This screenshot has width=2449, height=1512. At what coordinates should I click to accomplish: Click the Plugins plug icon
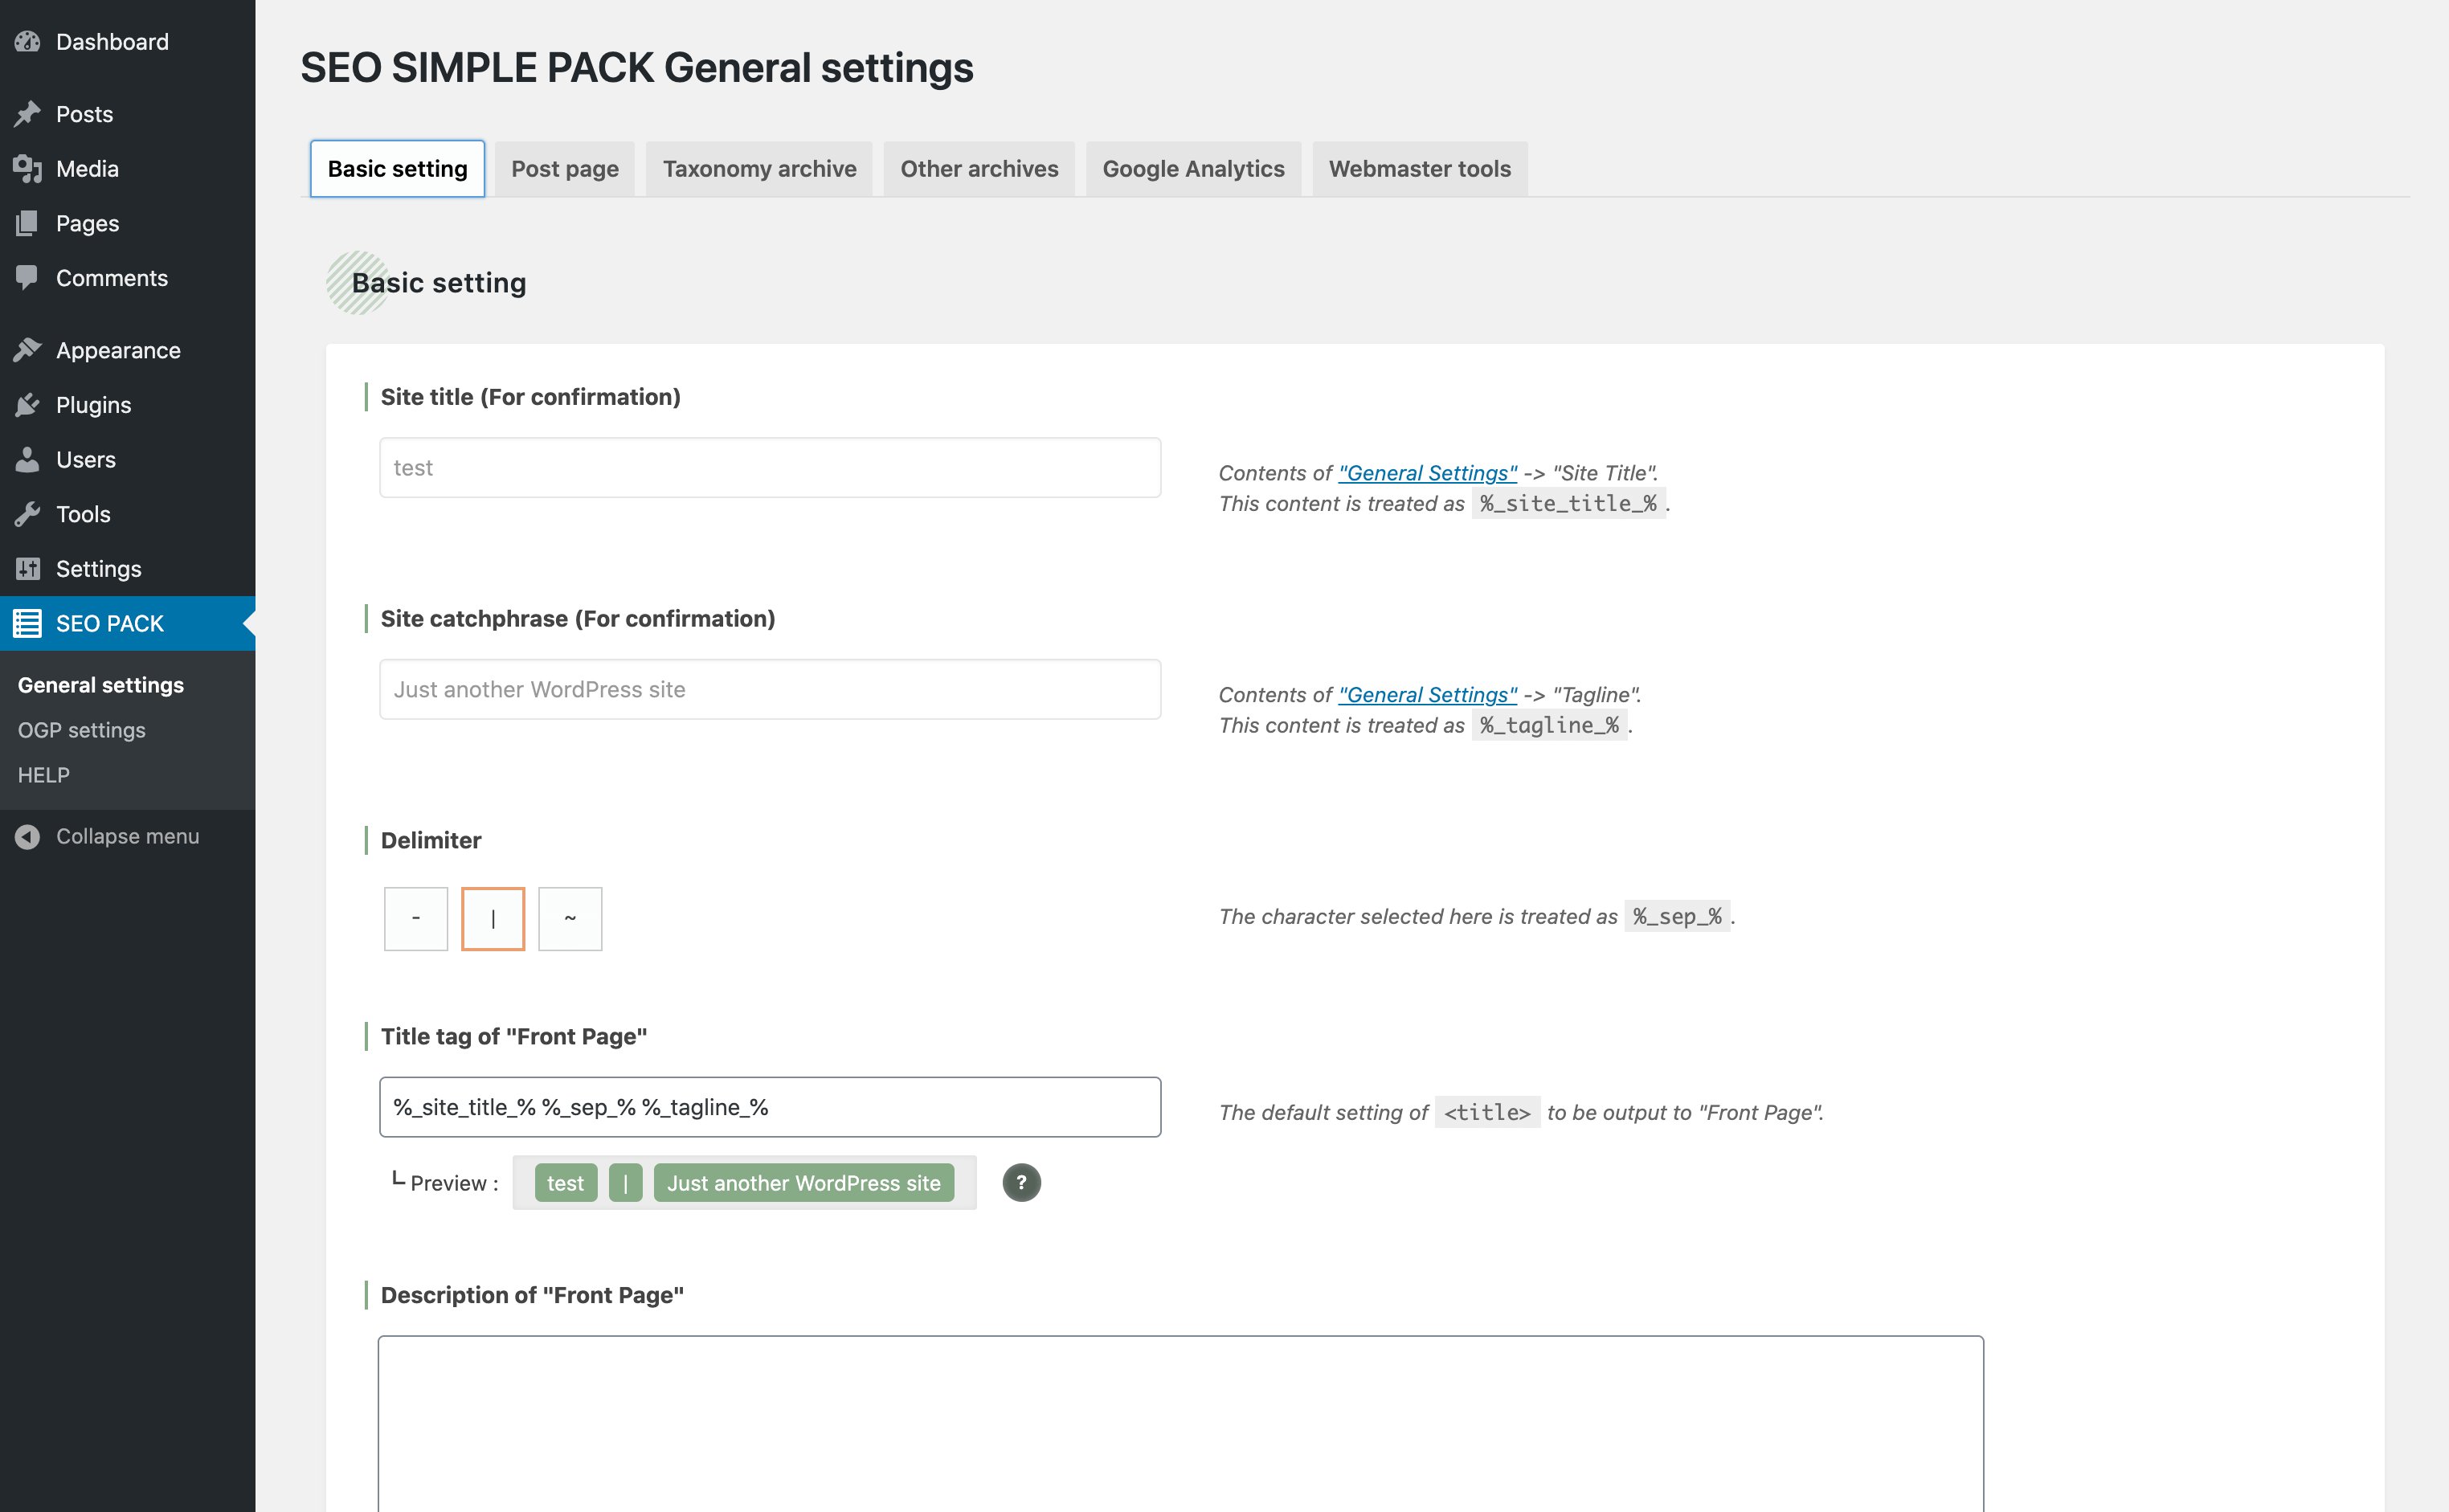[28, 405]
